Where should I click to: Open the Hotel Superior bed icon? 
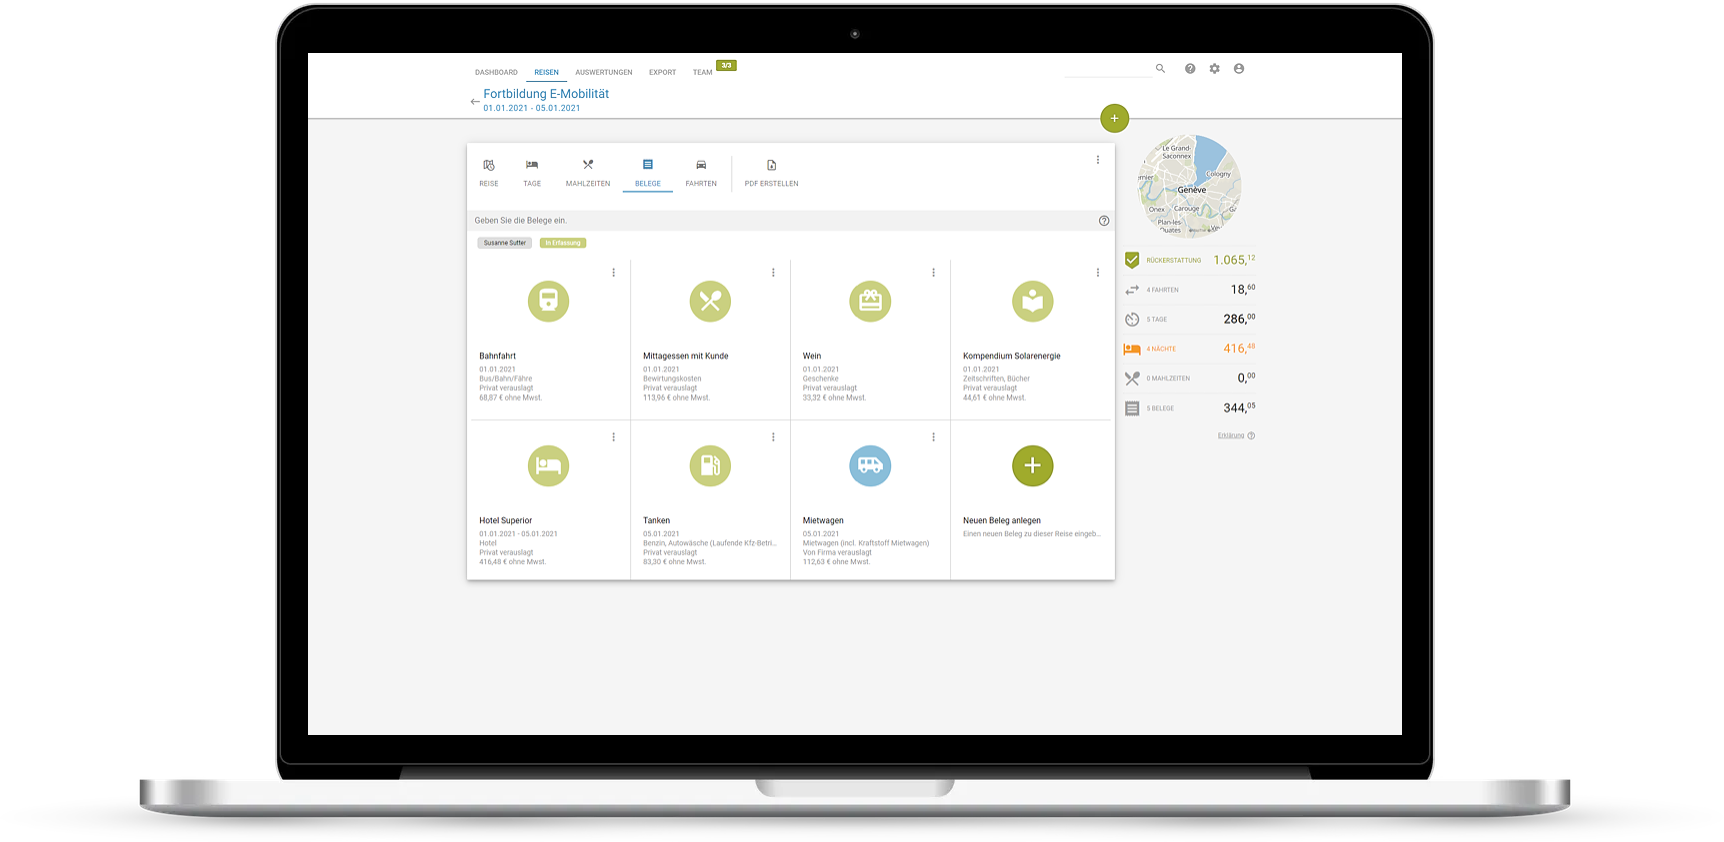point(548,466)
